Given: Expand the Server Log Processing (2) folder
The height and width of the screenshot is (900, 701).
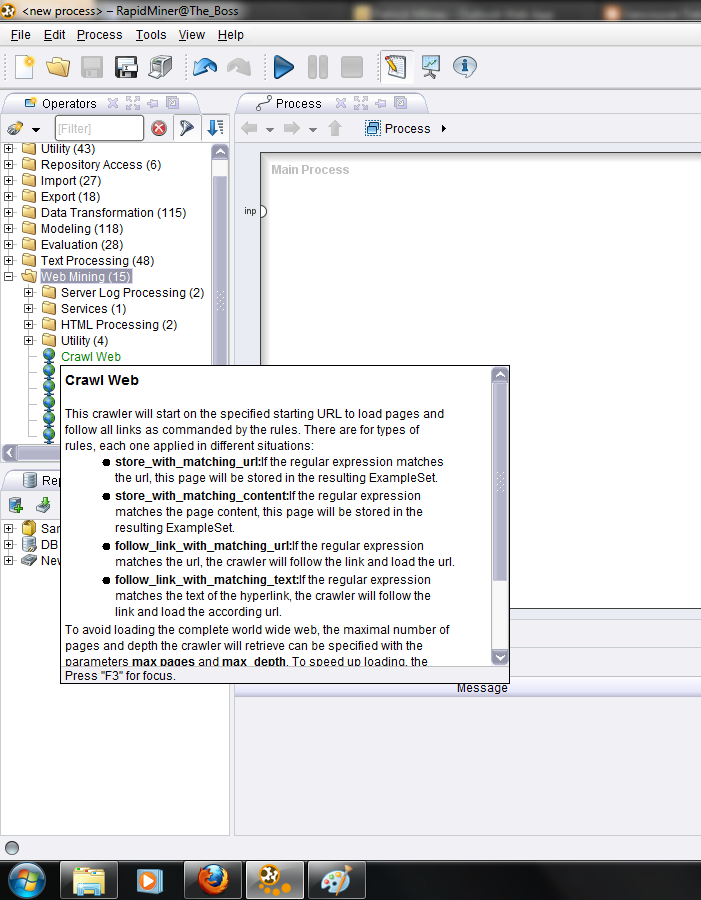Looking at the screenshot, I should click(x=29, y=293).
